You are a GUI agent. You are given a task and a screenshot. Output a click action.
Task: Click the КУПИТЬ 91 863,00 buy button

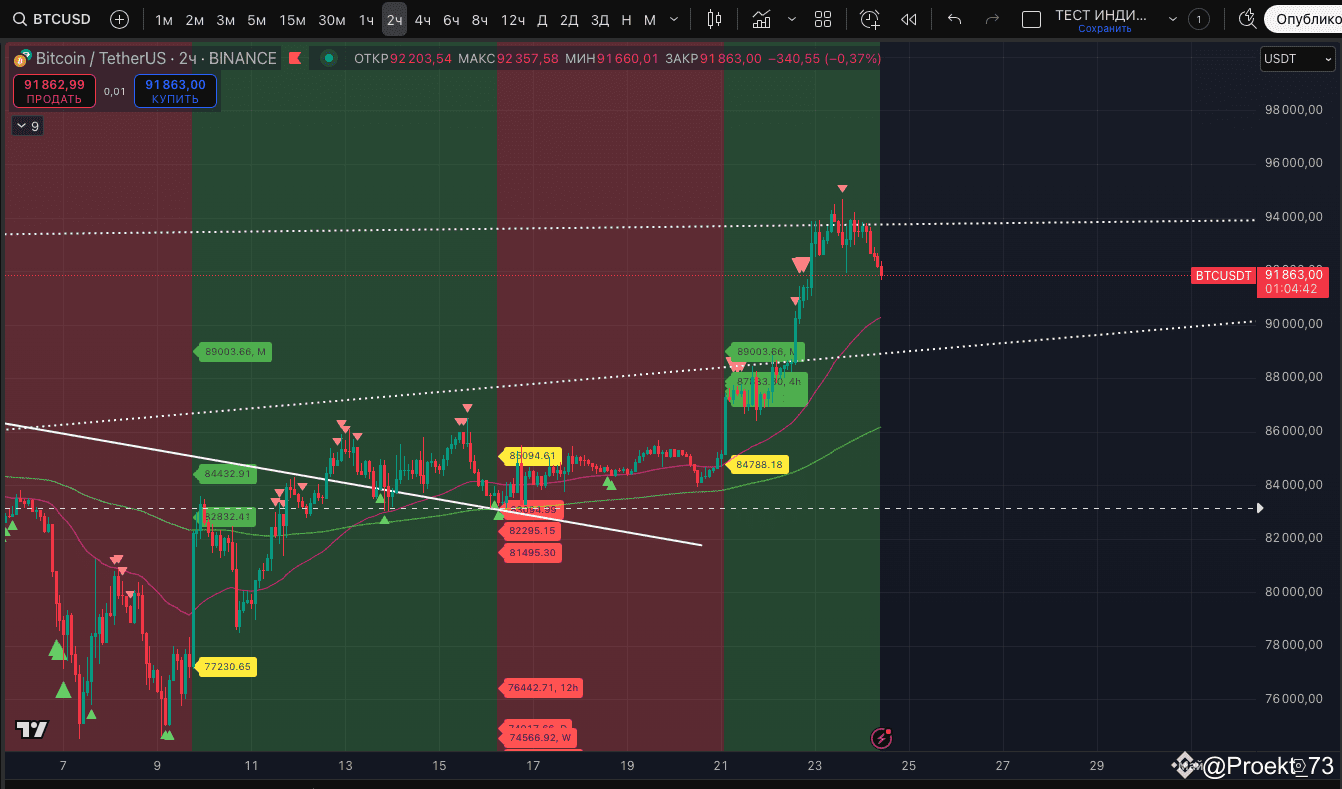coord(175,91)
